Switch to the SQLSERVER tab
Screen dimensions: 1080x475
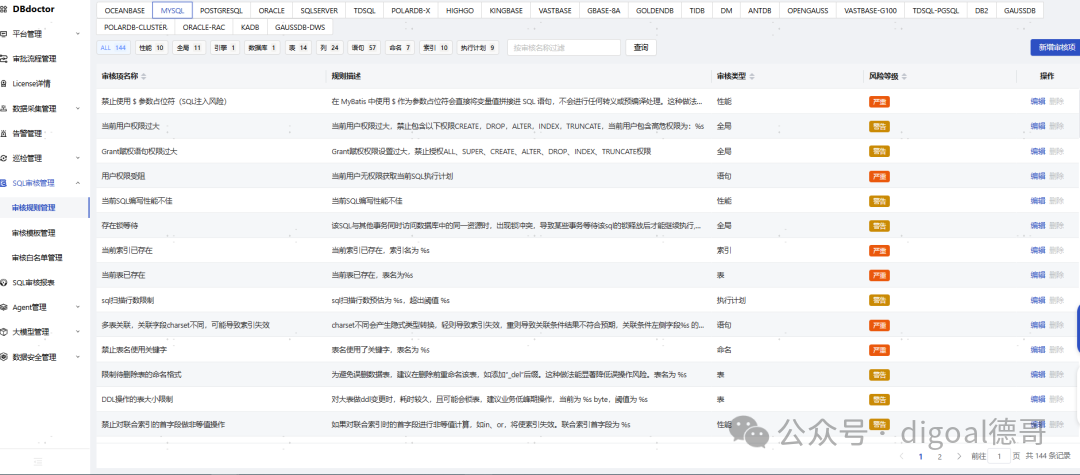point(320,11)
